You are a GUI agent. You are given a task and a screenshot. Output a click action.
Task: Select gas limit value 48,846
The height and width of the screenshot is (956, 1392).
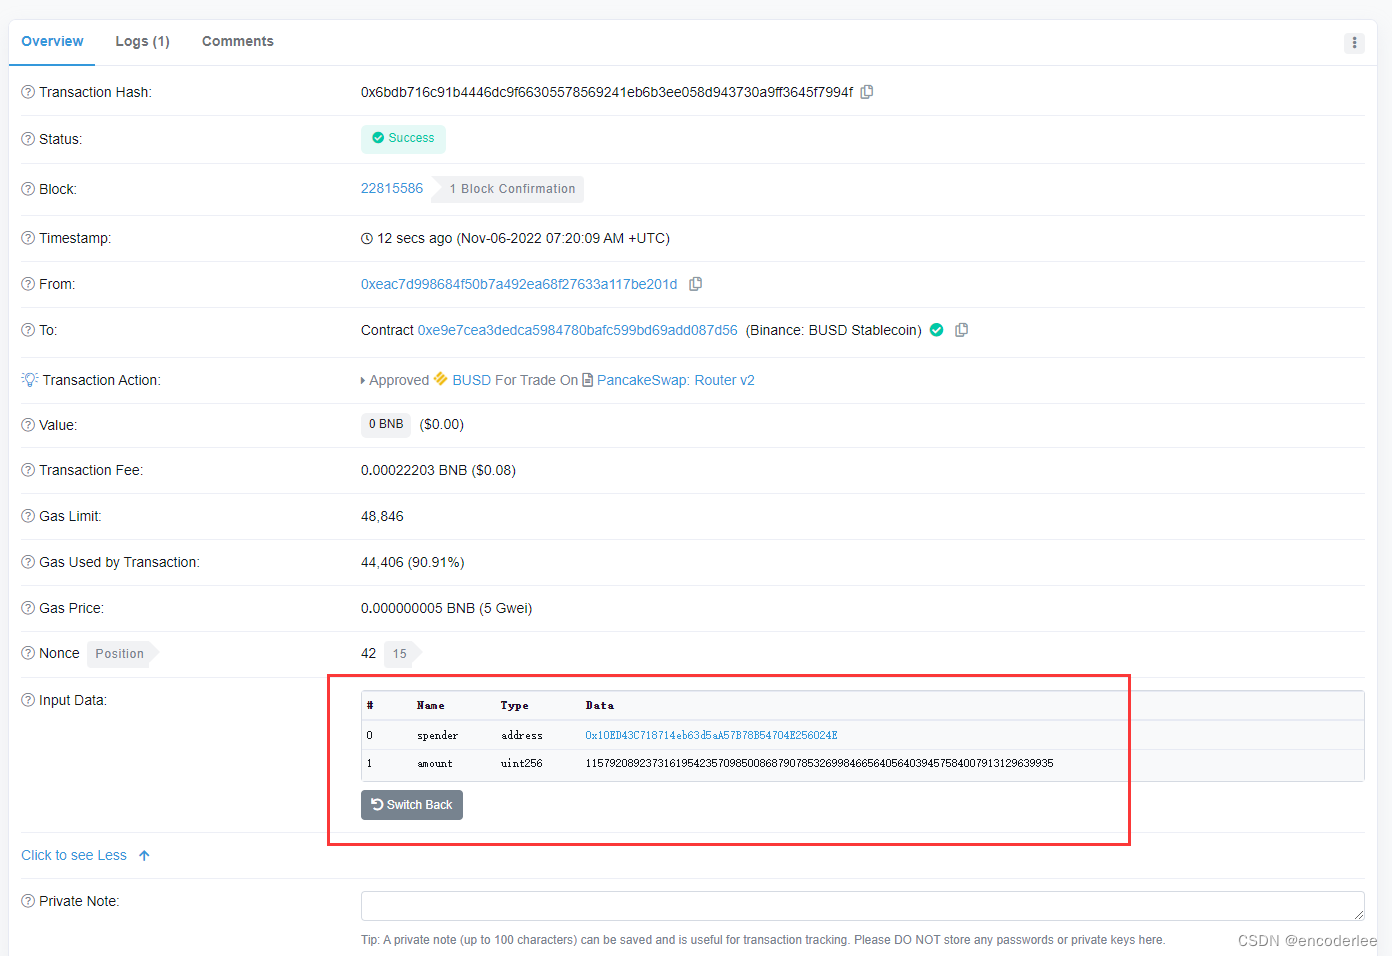382,516
